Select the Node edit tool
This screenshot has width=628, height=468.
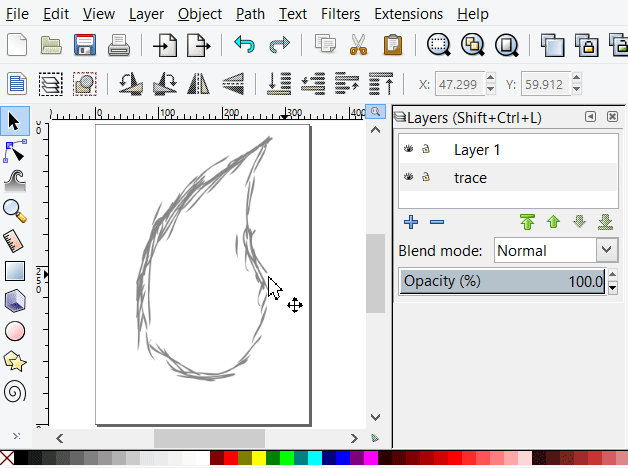click(x=14, y=151)
